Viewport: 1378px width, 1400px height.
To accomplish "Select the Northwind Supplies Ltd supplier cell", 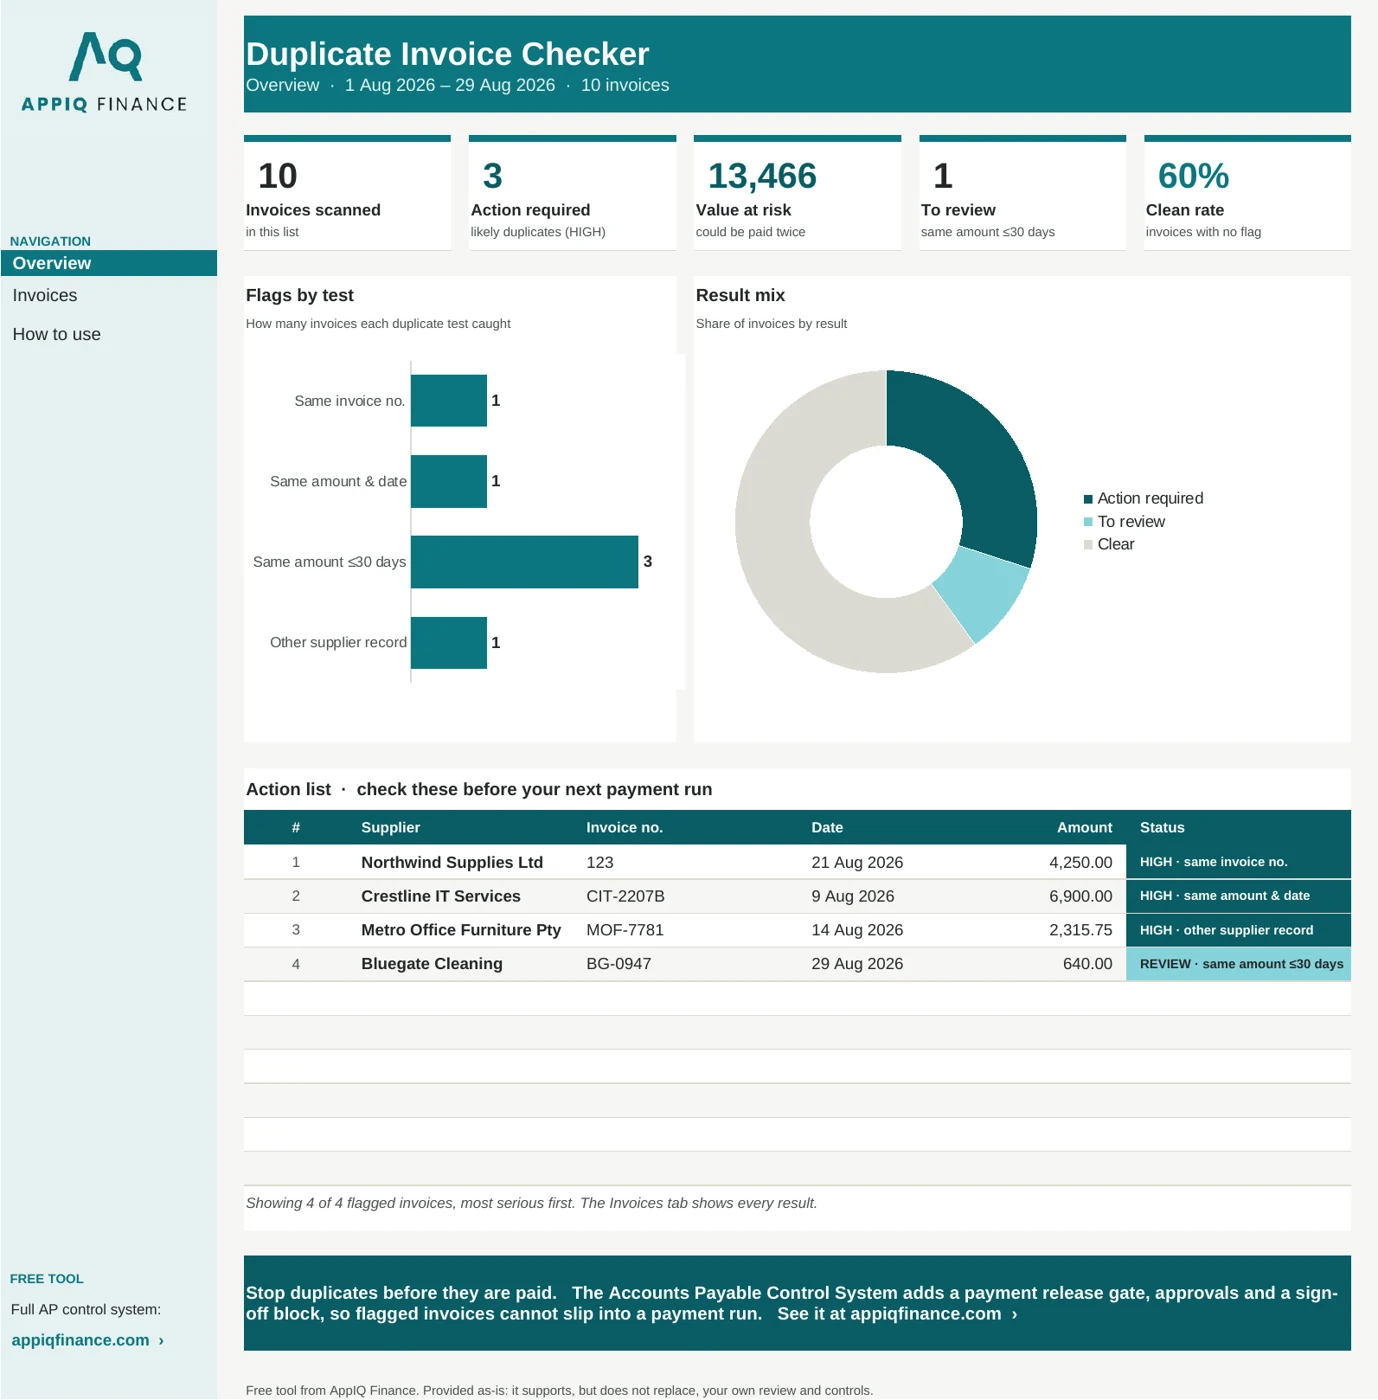I will point(452,863).
